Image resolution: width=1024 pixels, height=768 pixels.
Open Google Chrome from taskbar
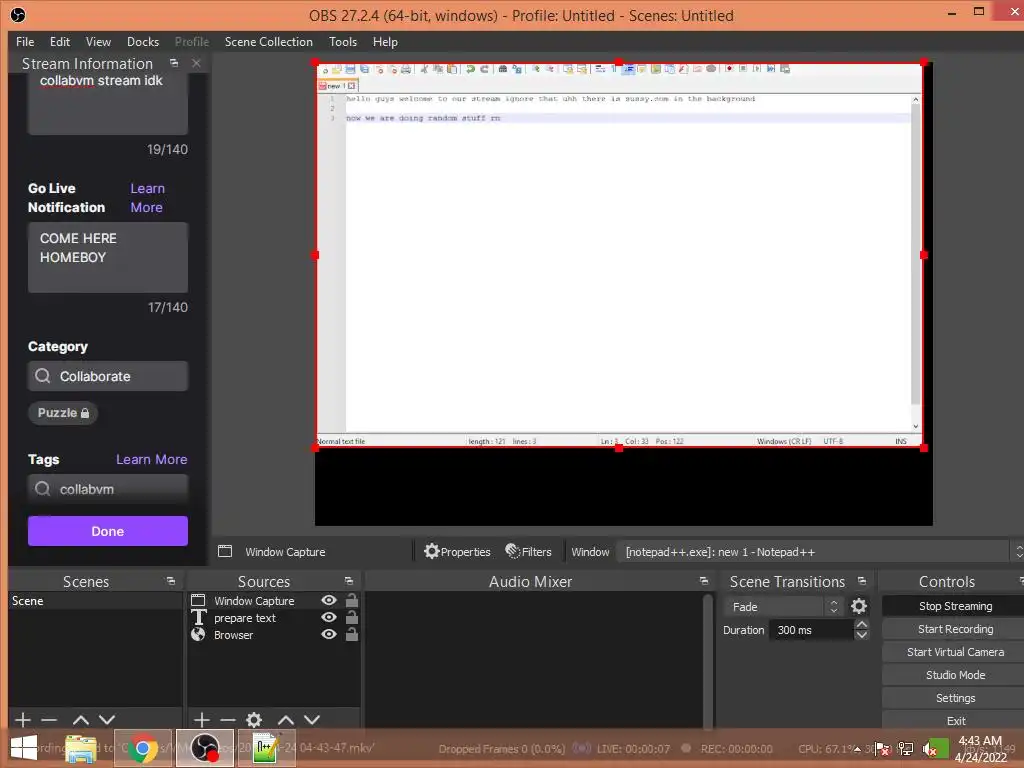point(142,748)
